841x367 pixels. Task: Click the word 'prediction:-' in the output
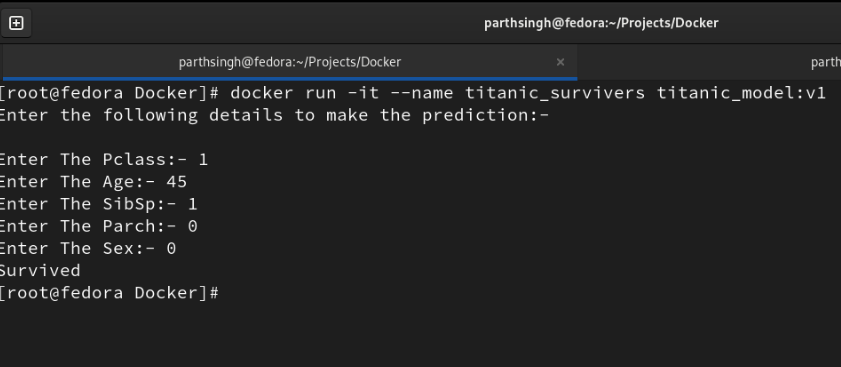(485, 115)
